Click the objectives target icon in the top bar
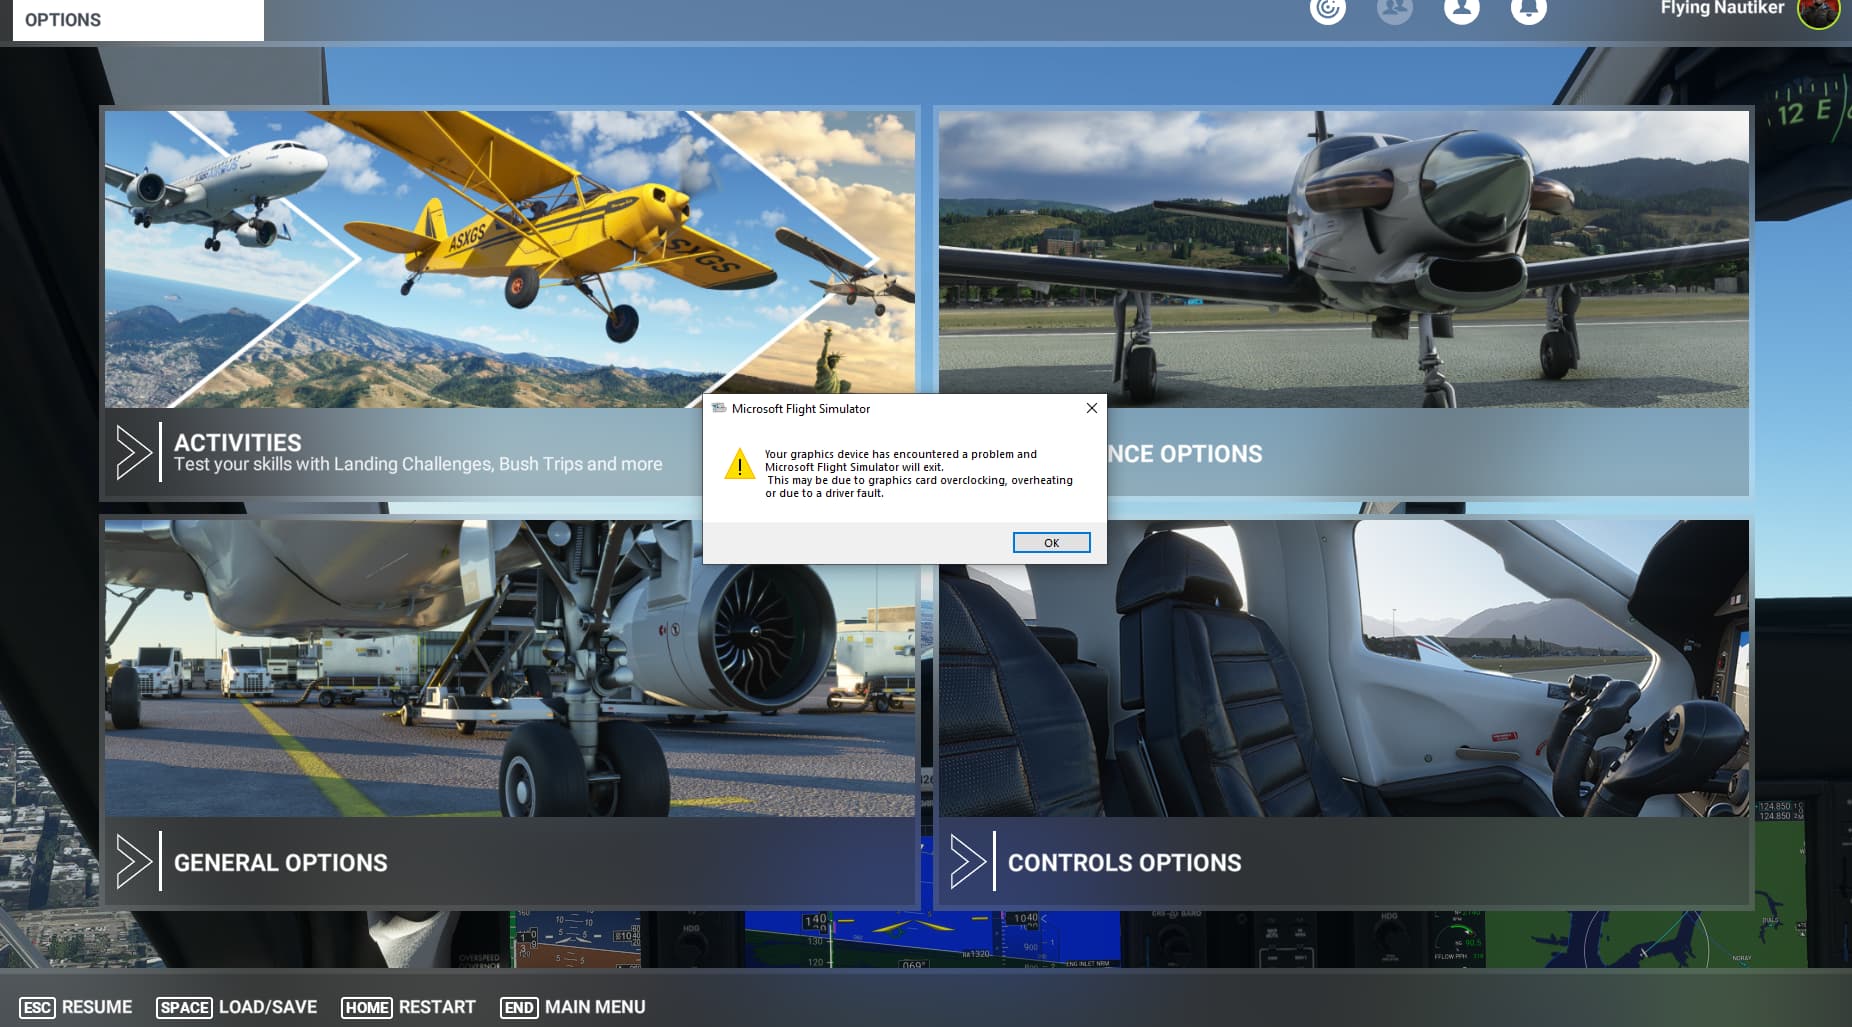Image resolution: width=1852 pixels, height=1027 pixels. point(1327,13)
